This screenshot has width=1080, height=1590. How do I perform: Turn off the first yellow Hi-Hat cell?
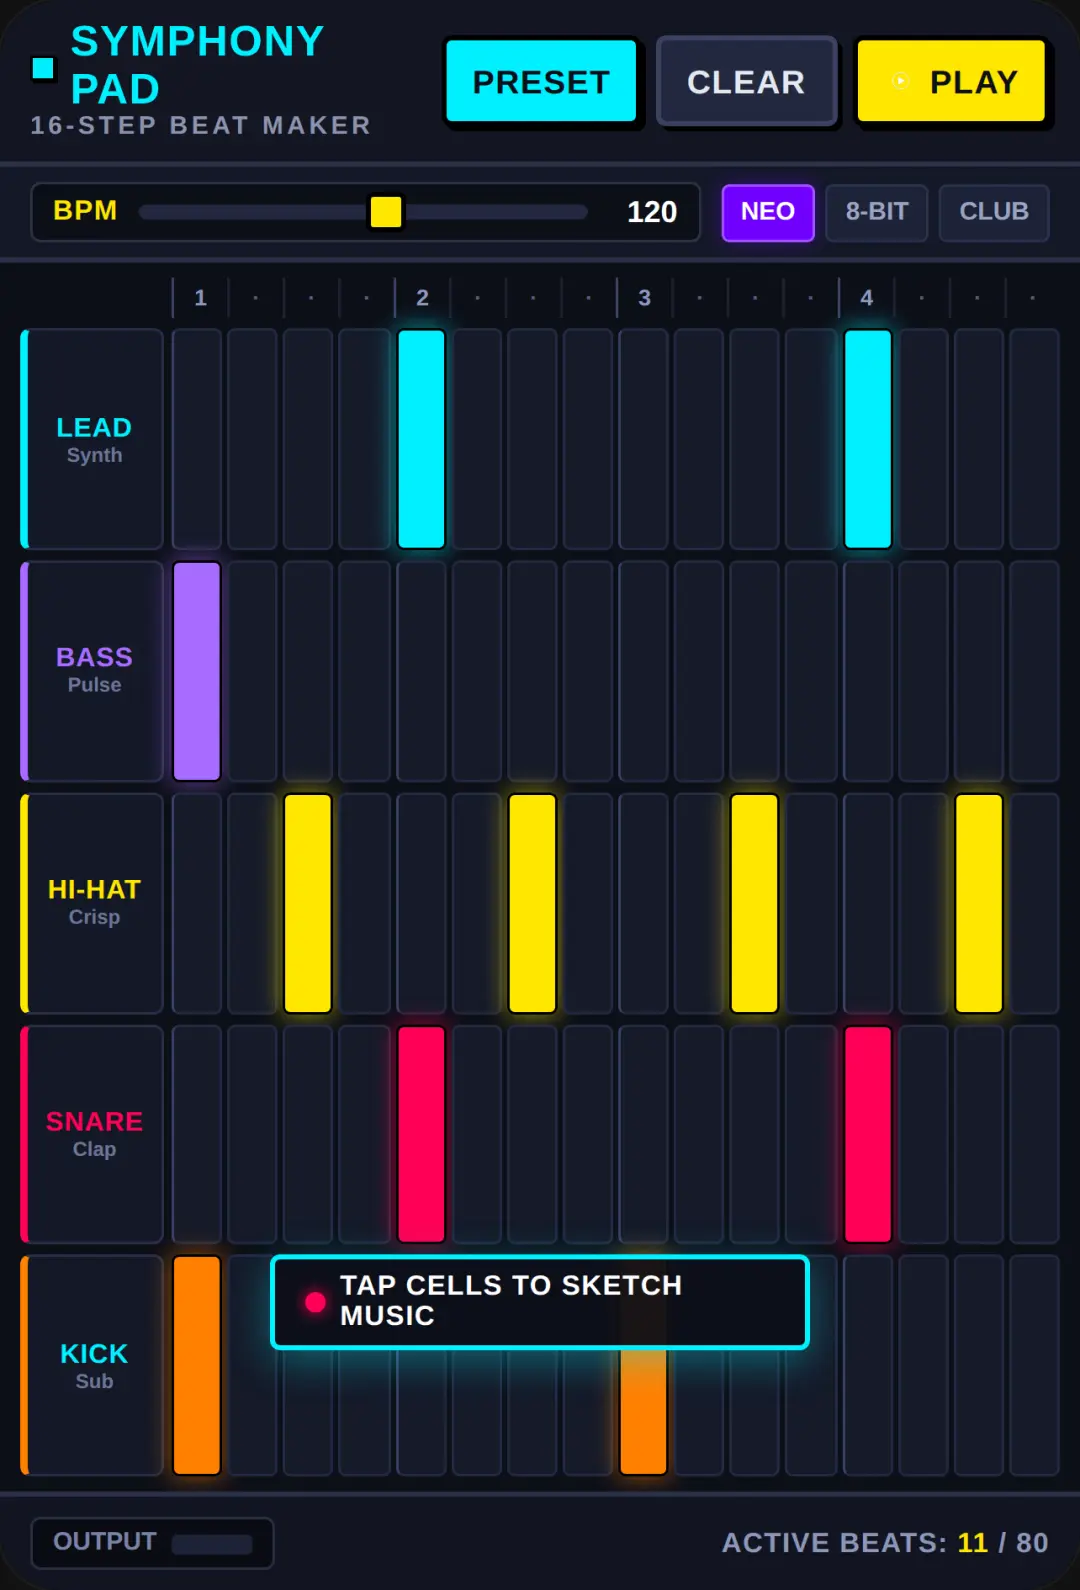pyautogui.click(x=308, y=903)
